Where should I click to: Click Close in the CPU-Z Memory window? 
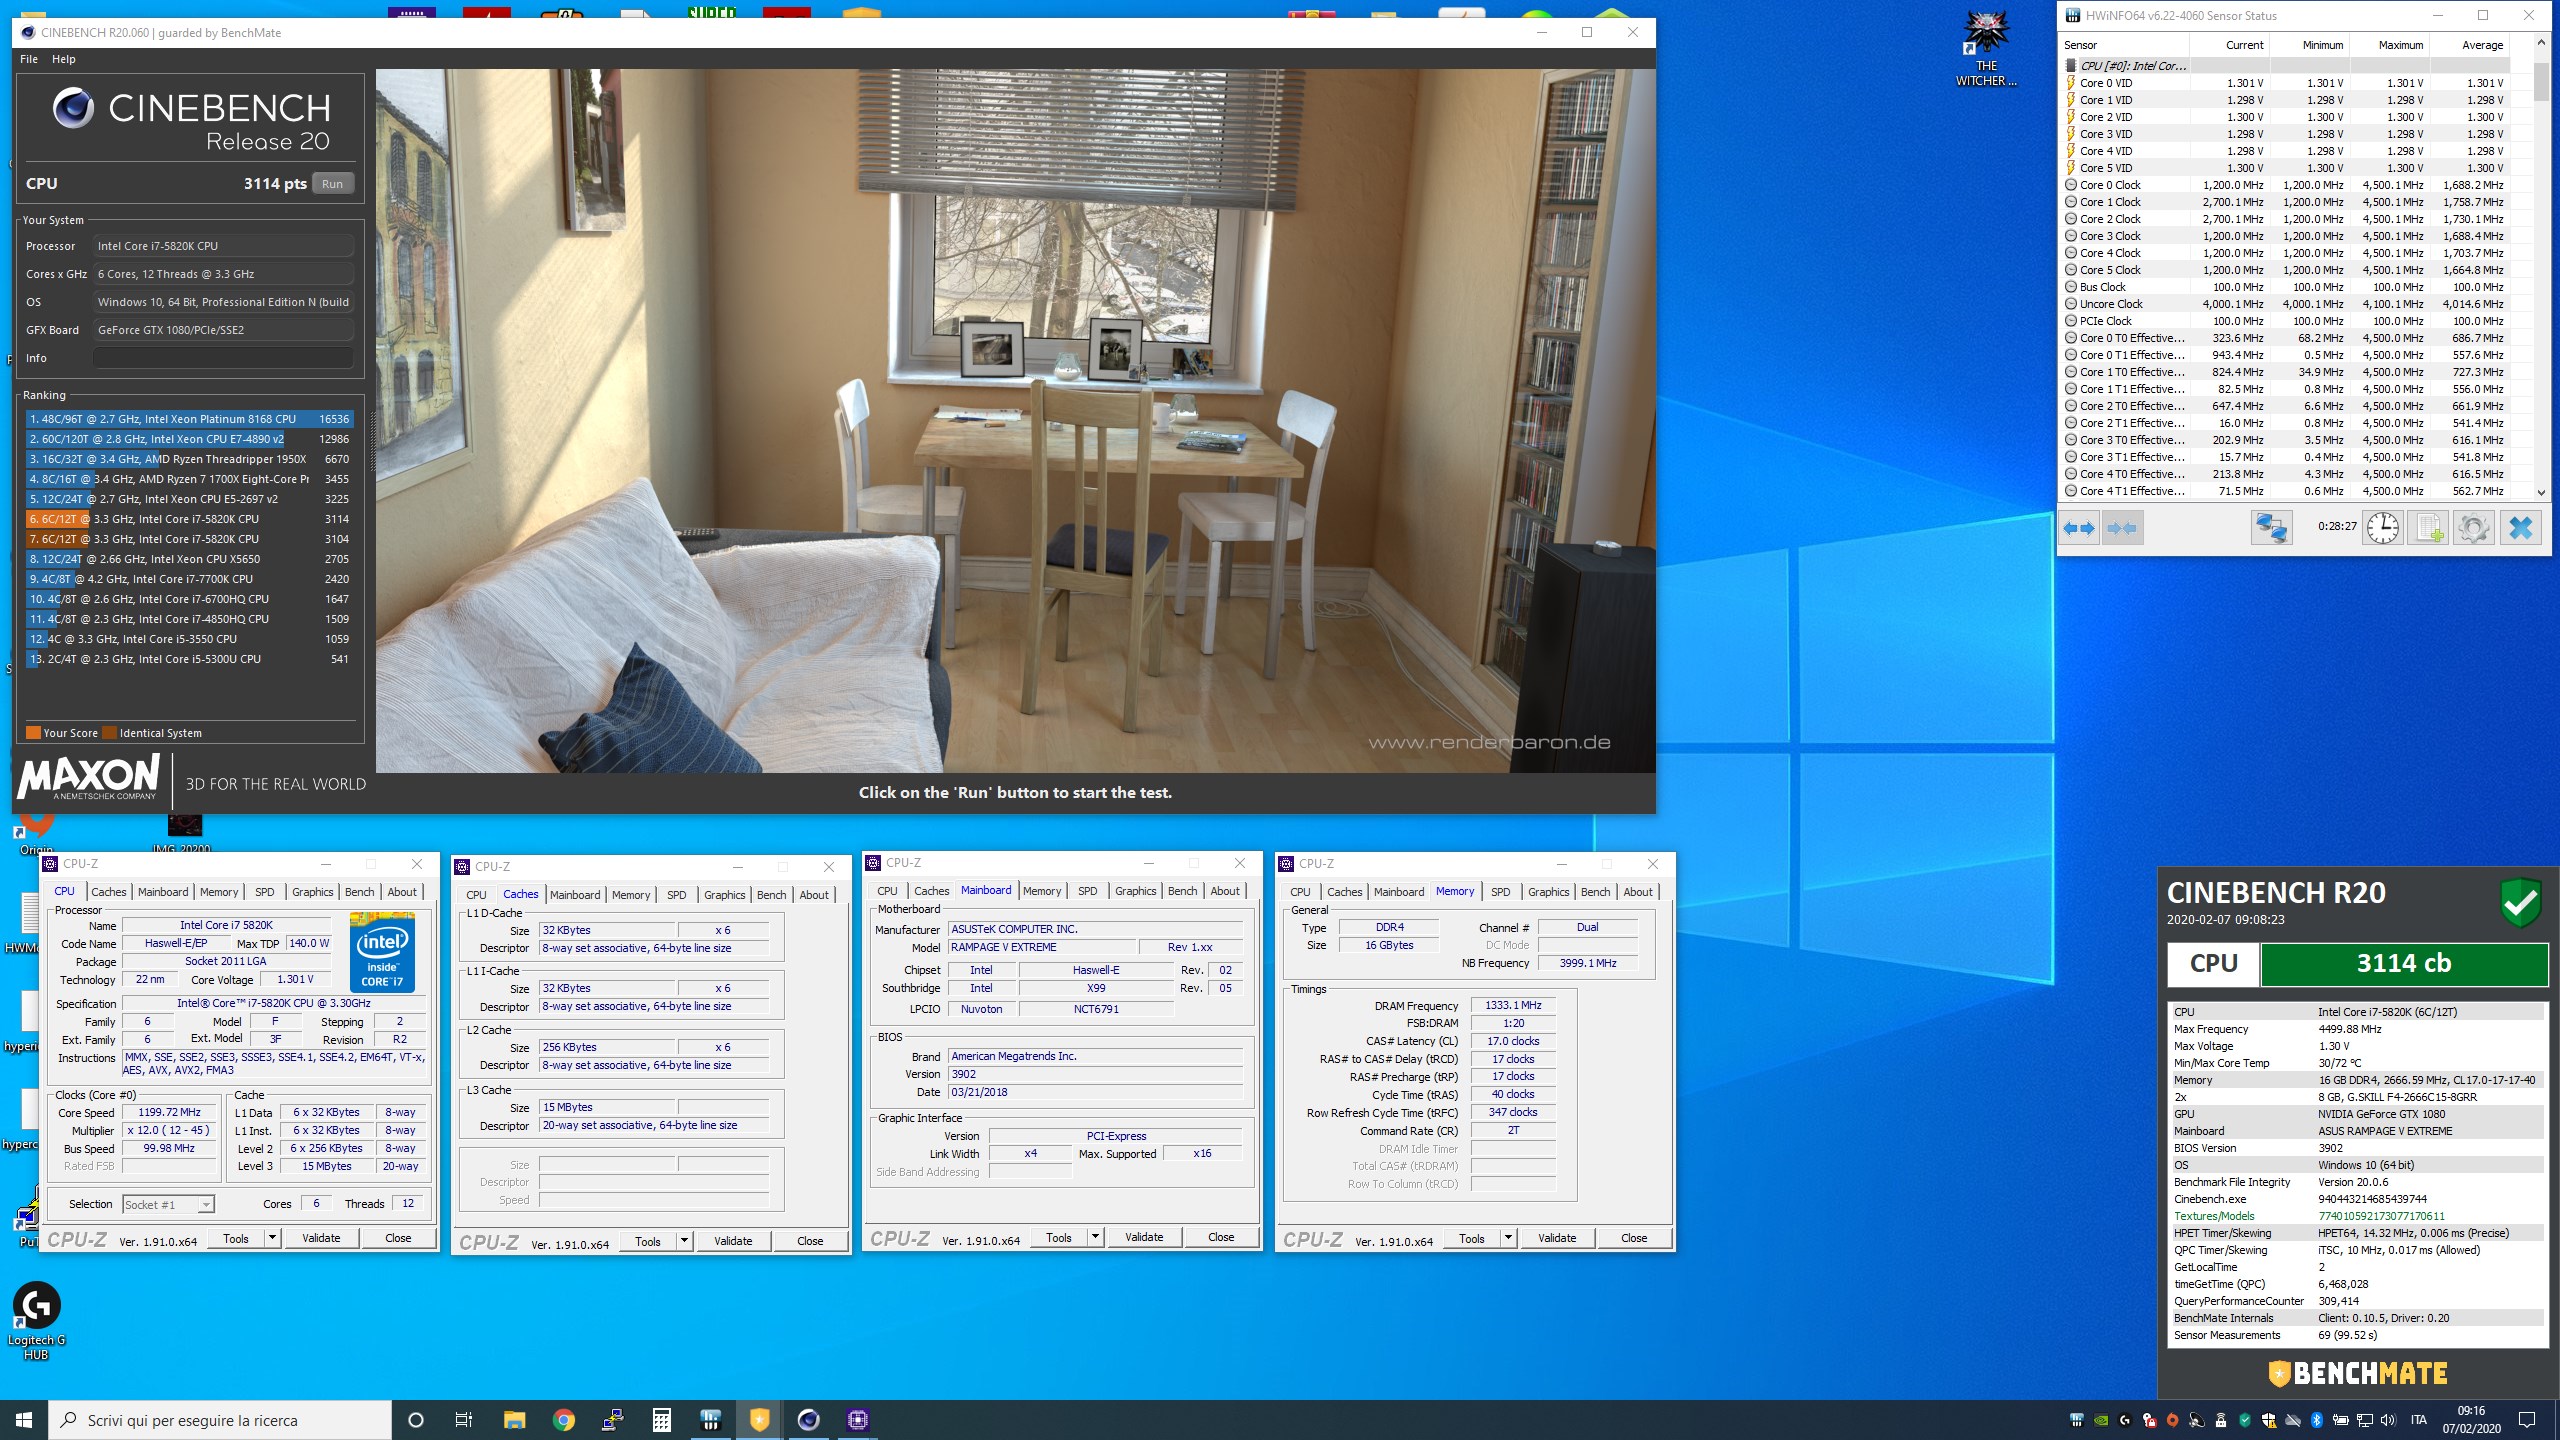(1634, 1238)
